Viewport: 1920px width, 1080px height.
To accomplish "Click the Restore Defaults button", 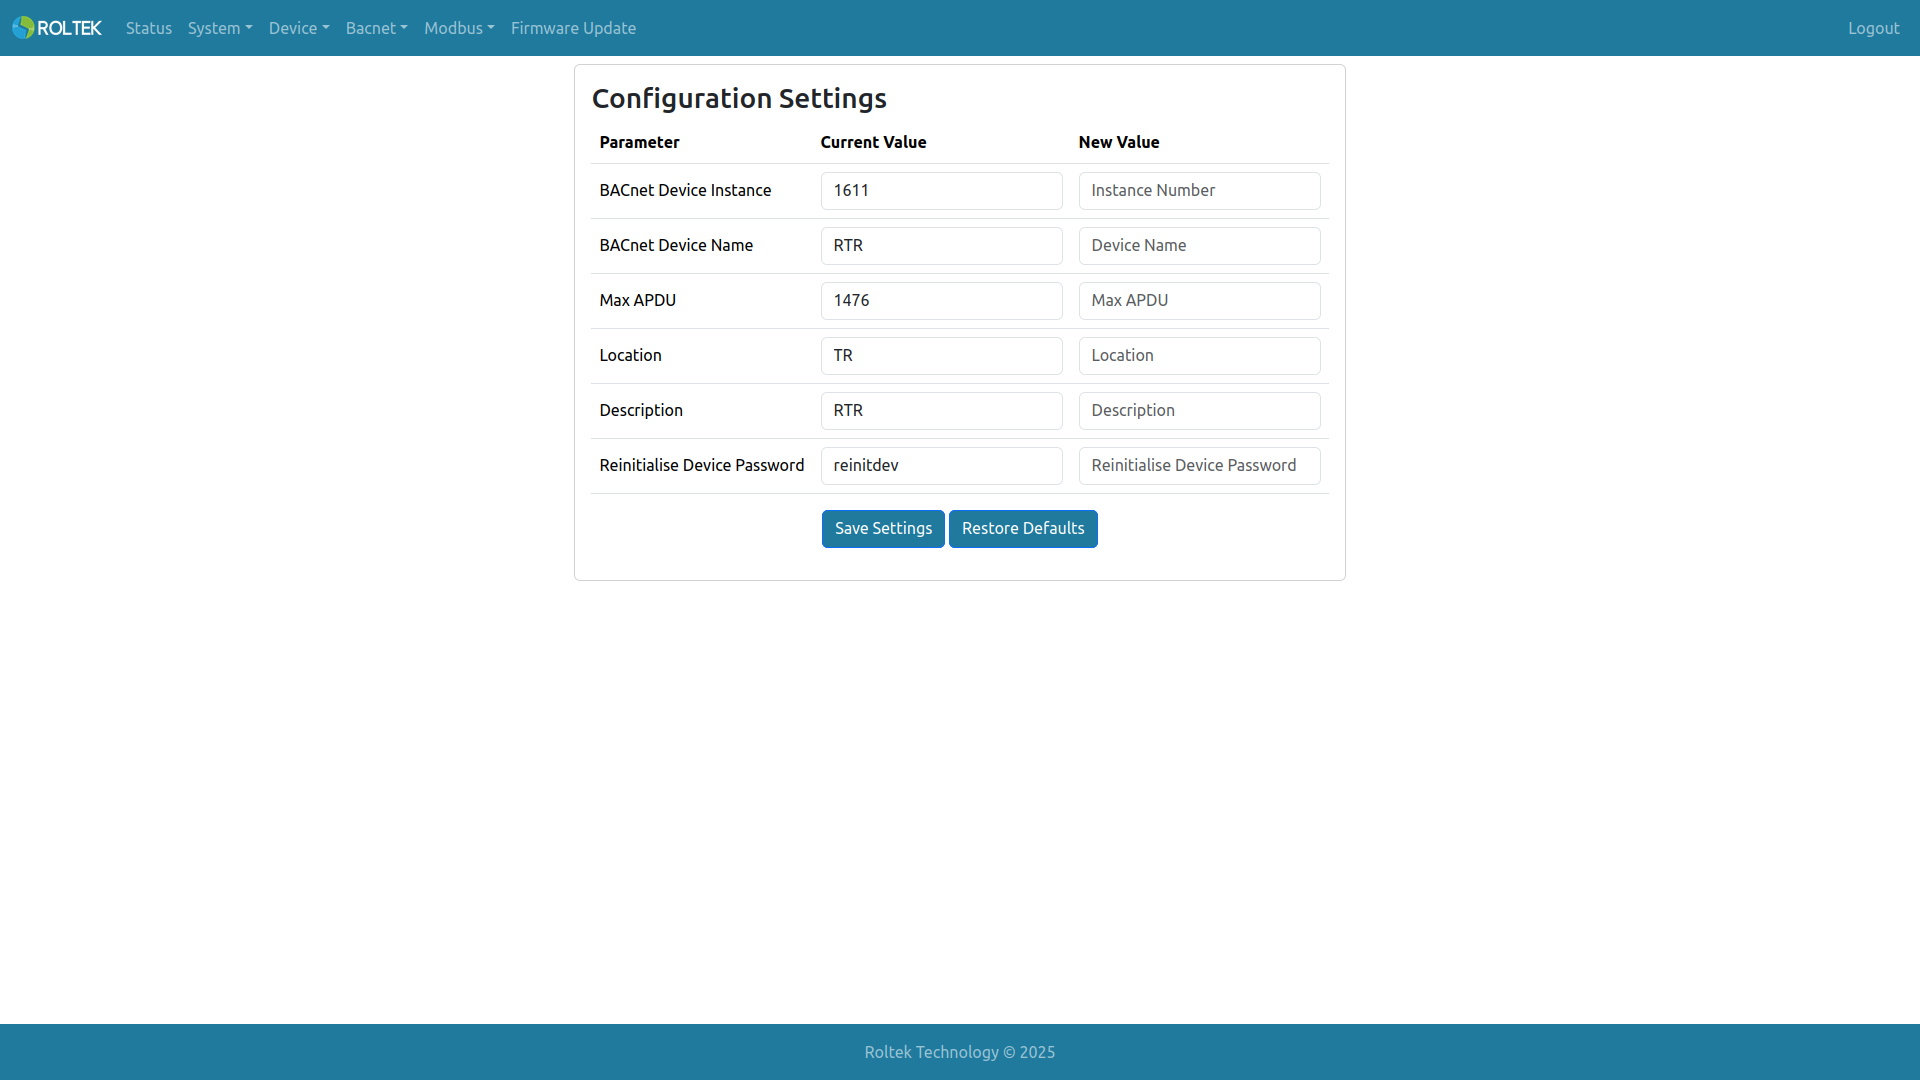I will (x=1023, y=529).
